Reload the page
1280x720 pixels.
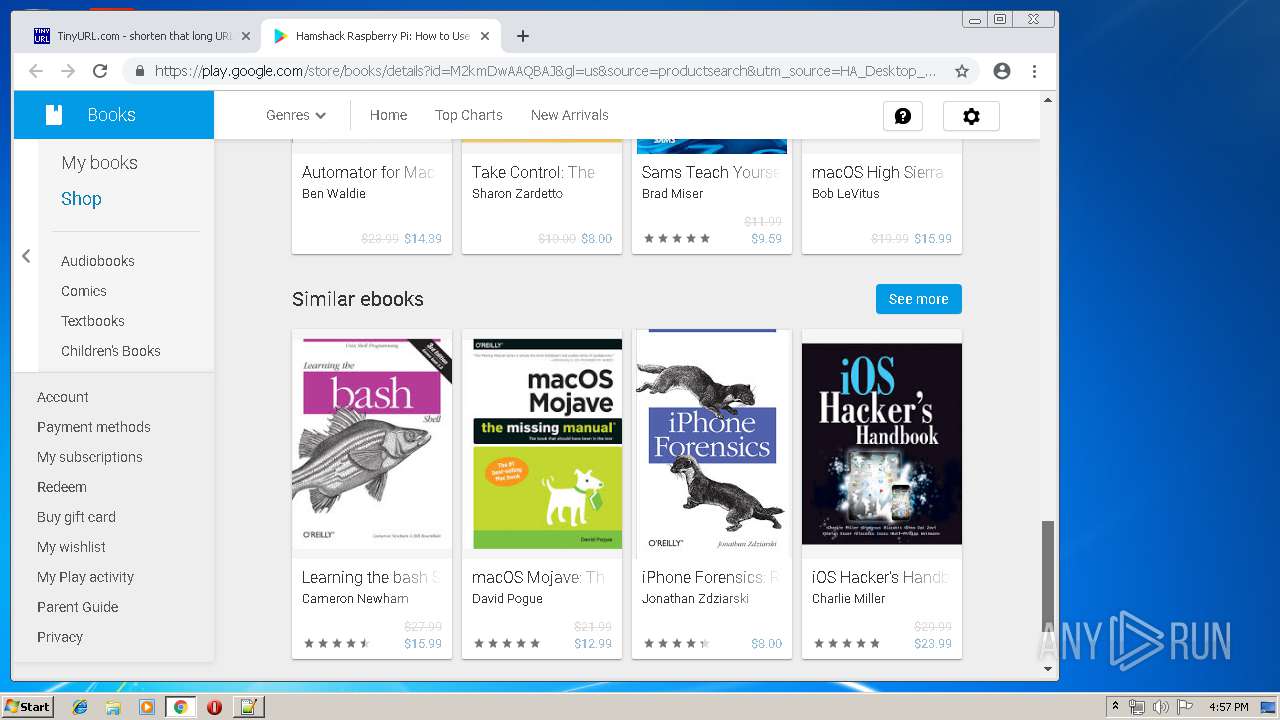100,71
